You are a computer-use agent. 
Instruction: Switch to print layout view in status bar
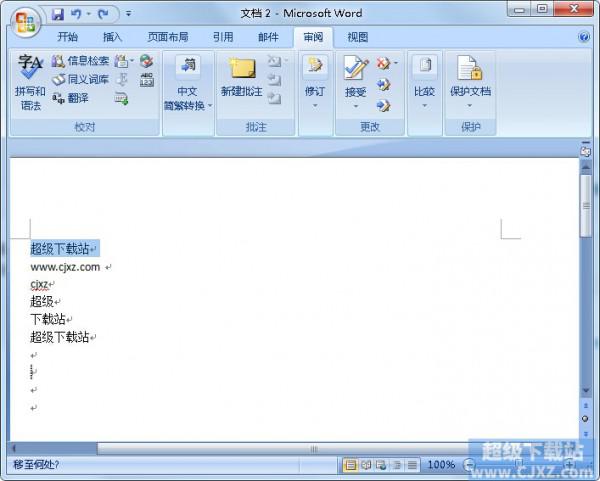pos(351,465)
